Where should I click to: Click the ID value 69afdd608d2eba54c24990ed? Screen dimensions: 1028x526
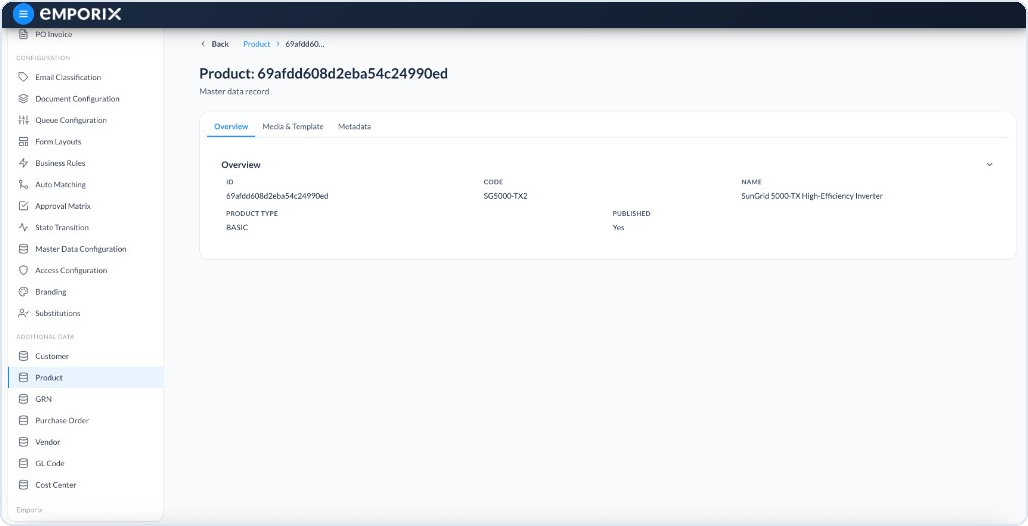point(277,195)
